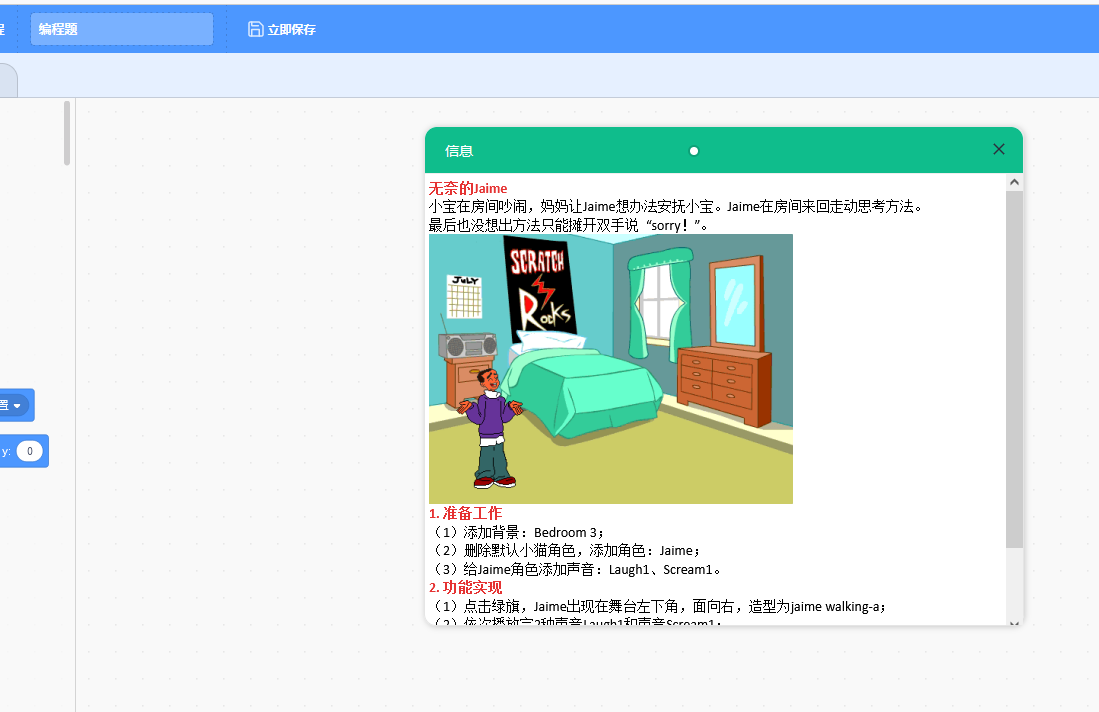Click the line mentioning Laugh1、Scream1 sounds

click(577, 569)
